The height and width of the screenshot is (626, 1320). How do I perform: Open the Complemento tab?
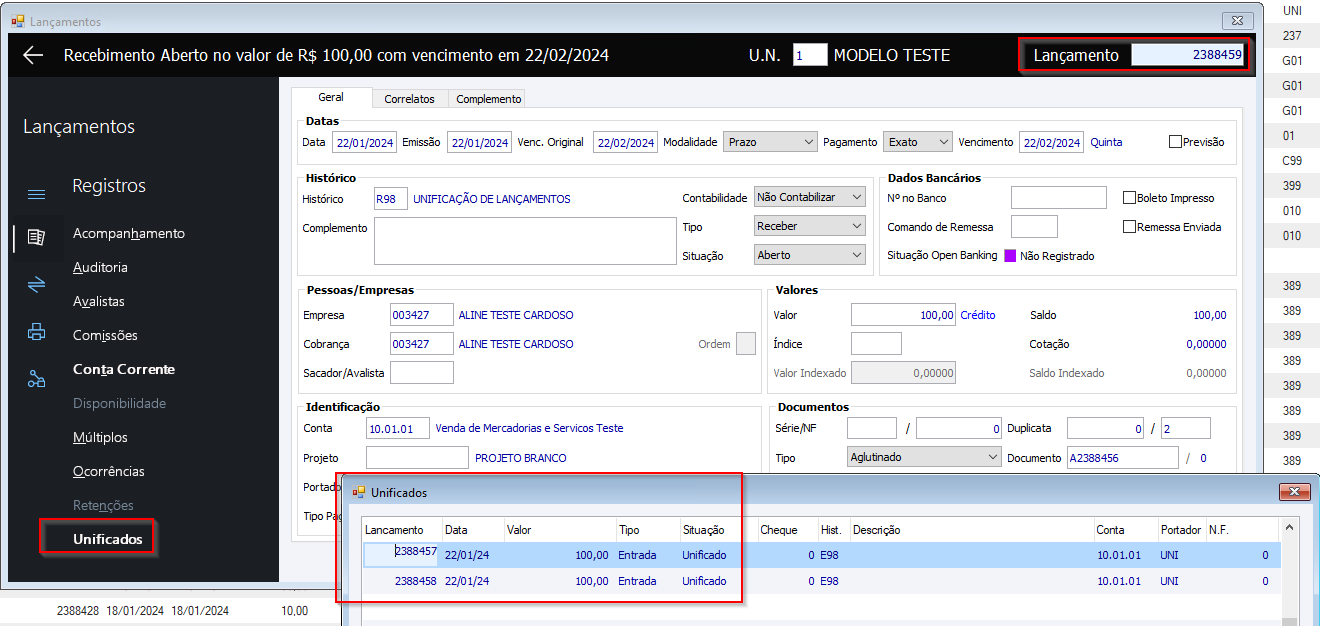pos(488,99)
